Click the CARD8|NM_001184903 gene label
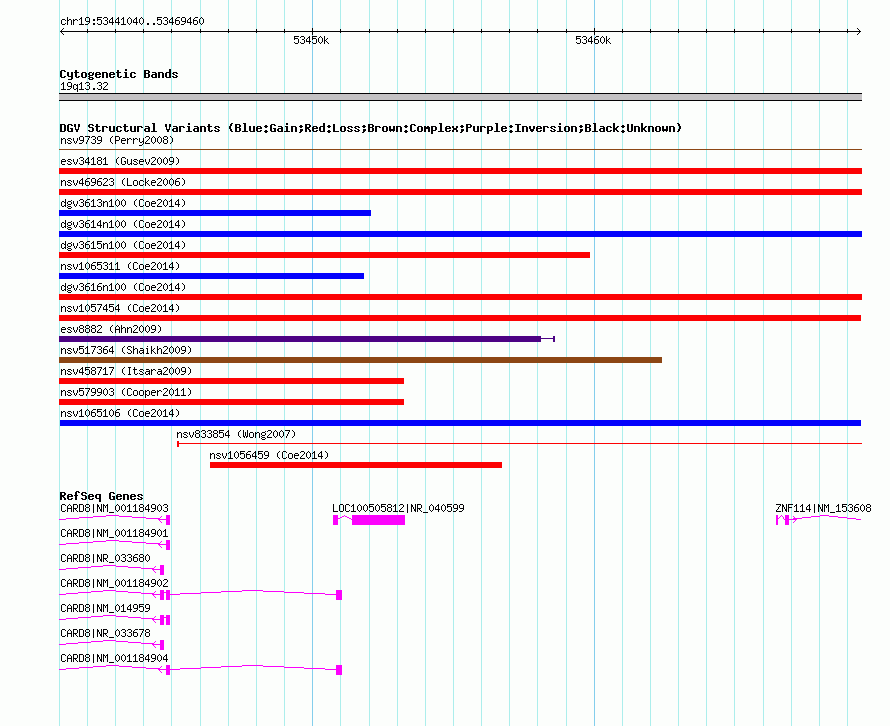The height and width of the screenshot is (726, 890). pos(114,508)
